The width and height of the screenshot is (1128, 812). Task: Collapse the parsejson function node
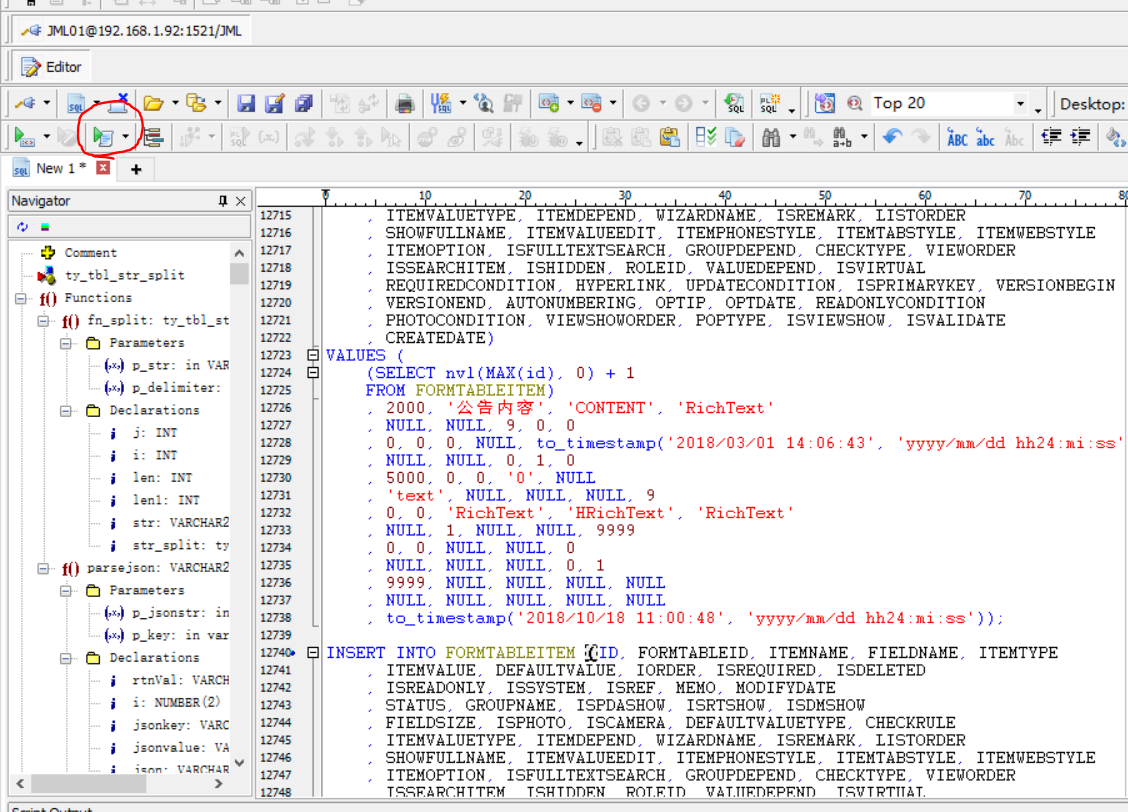tap(44, 568)
